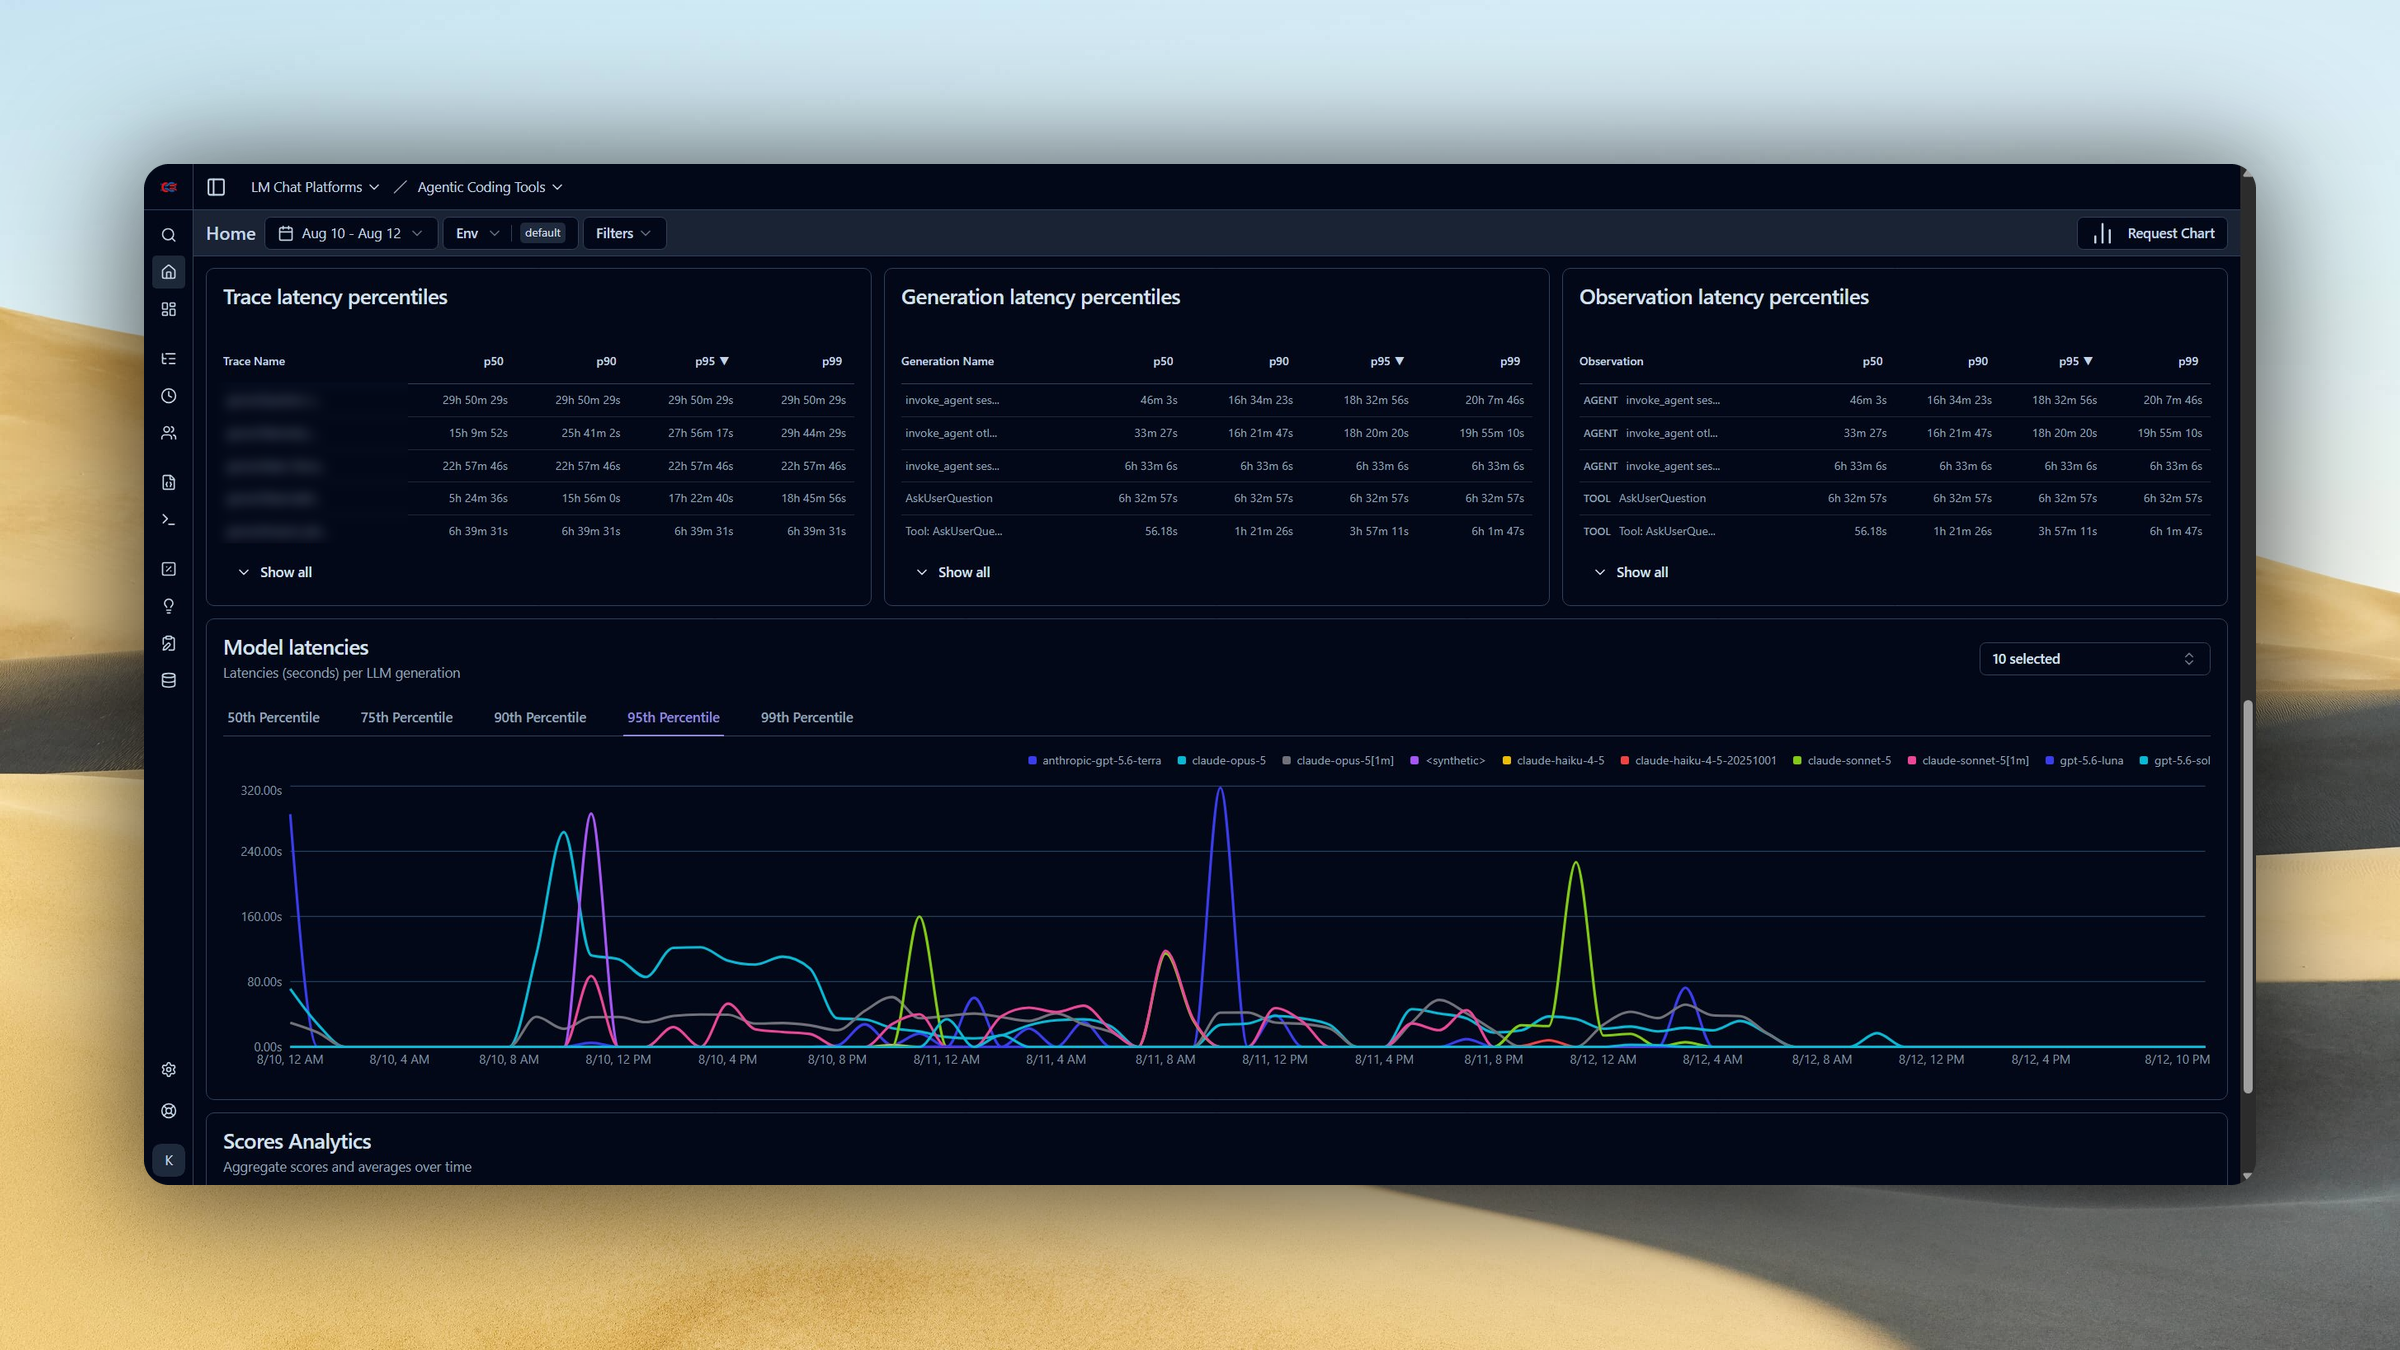Open Scores via the percent-square icon
The width and height of the screenshot is (2400, 1350).
pyautogui.click(x=169, y=569)
